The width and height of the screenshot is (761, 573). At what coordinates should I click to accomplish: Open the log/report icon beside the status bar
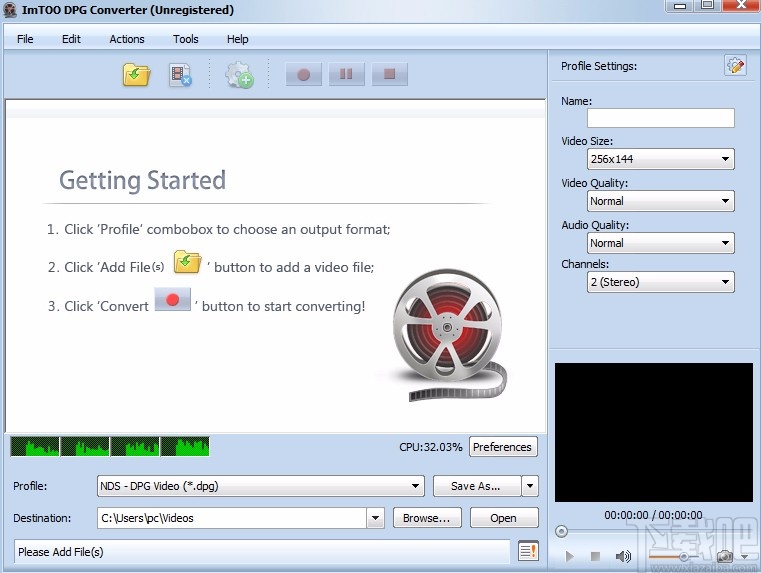click(x=528, y=551)
